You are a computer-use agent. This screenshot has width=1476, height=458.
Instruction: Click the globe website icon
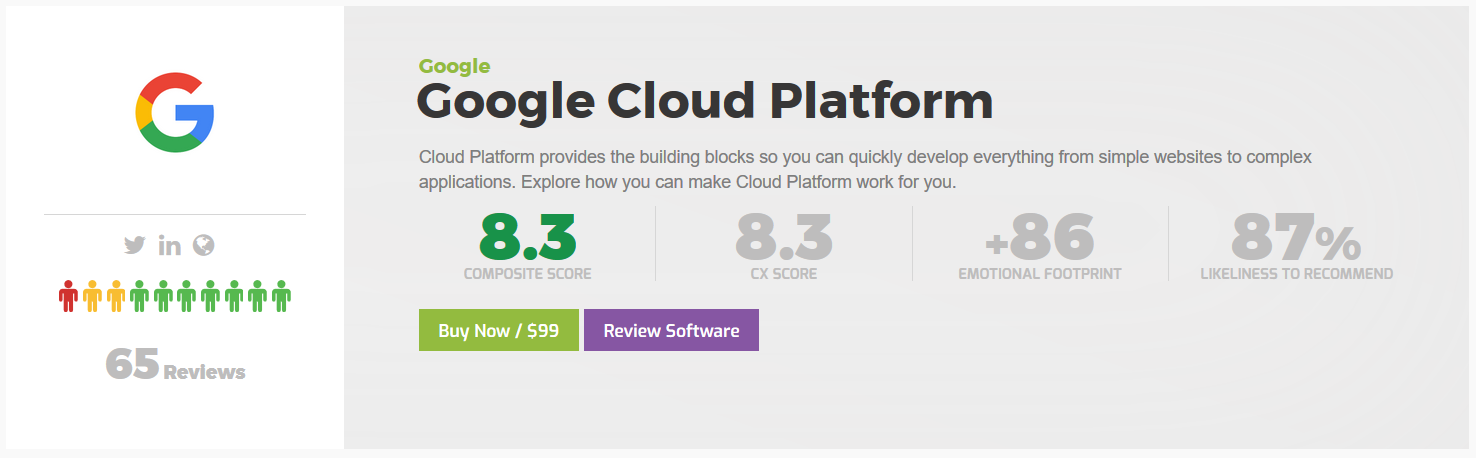204,245
